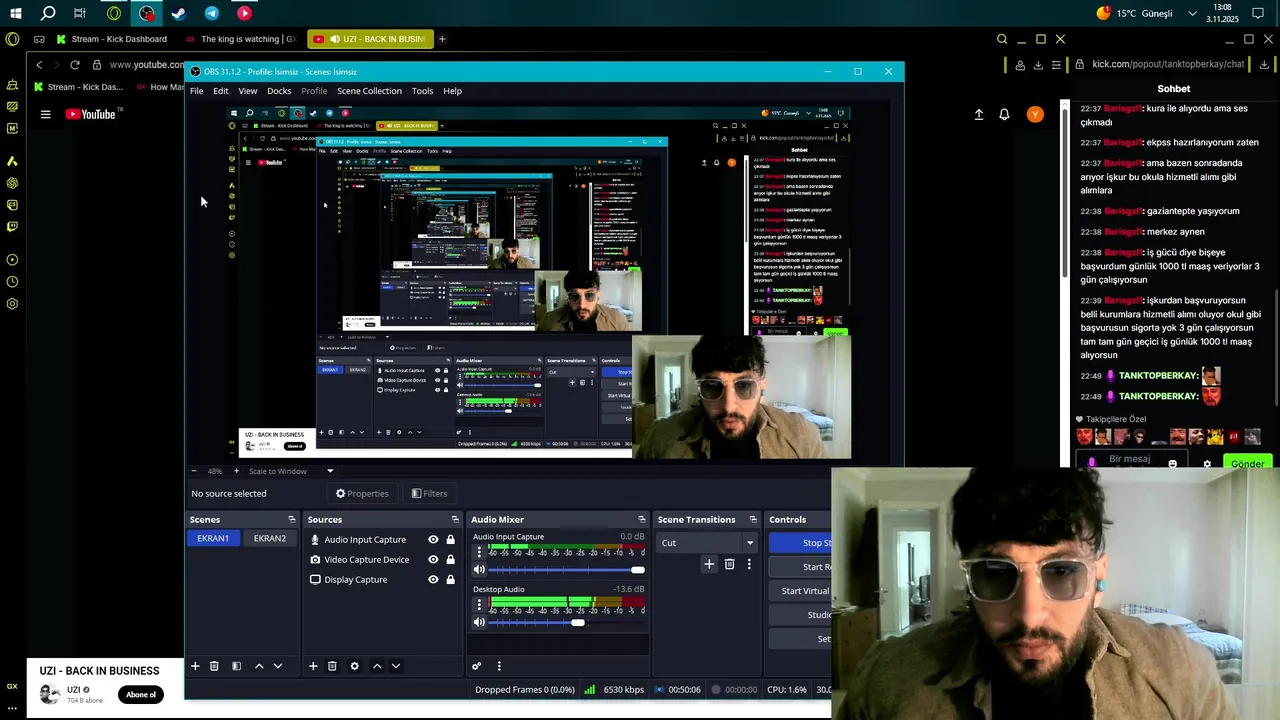The height and width of the screenshot is (720, 1280).
Task: Add a new source with plus icon
Action: point(313,666)
